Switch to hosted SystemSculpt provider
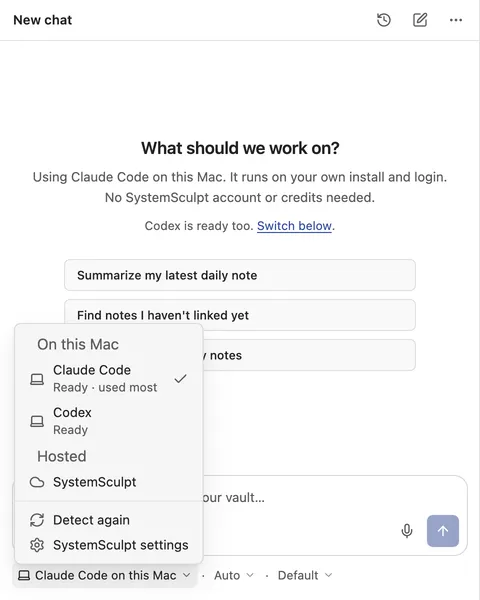This screenshot has width=480, height=600. (109, 482)
